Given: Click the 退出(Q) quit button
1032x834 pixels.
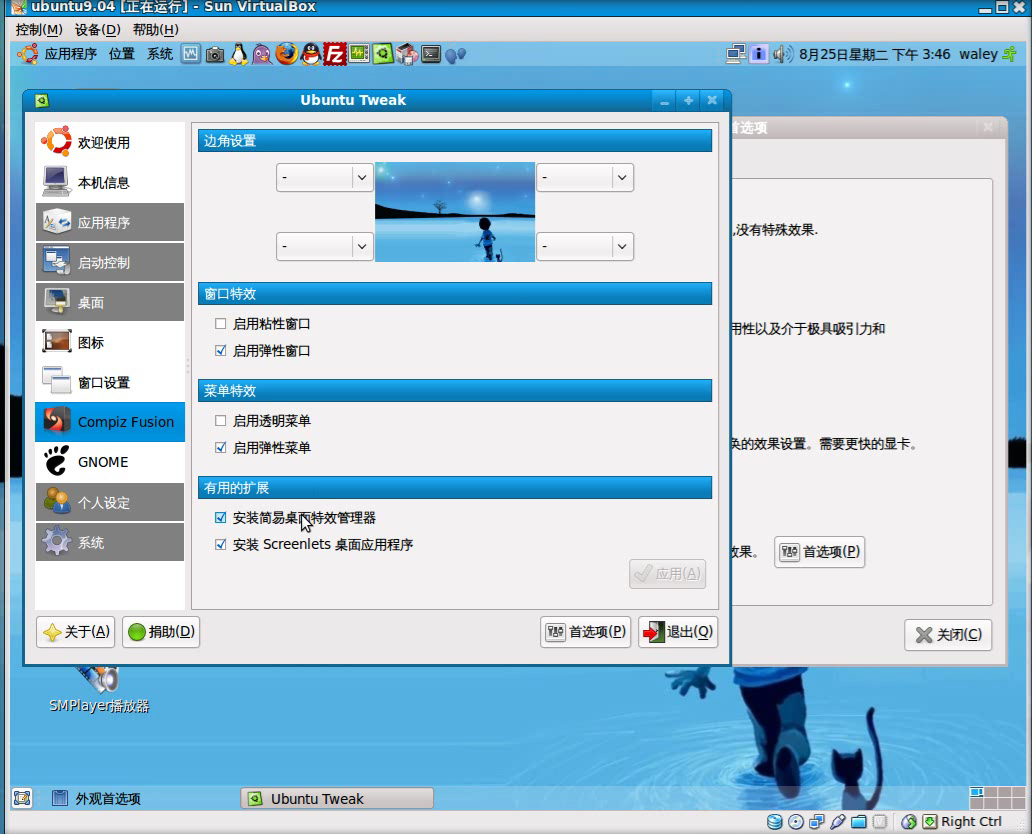Looking at the screenshot, I should pyautogui.click(x=678, y=632).
